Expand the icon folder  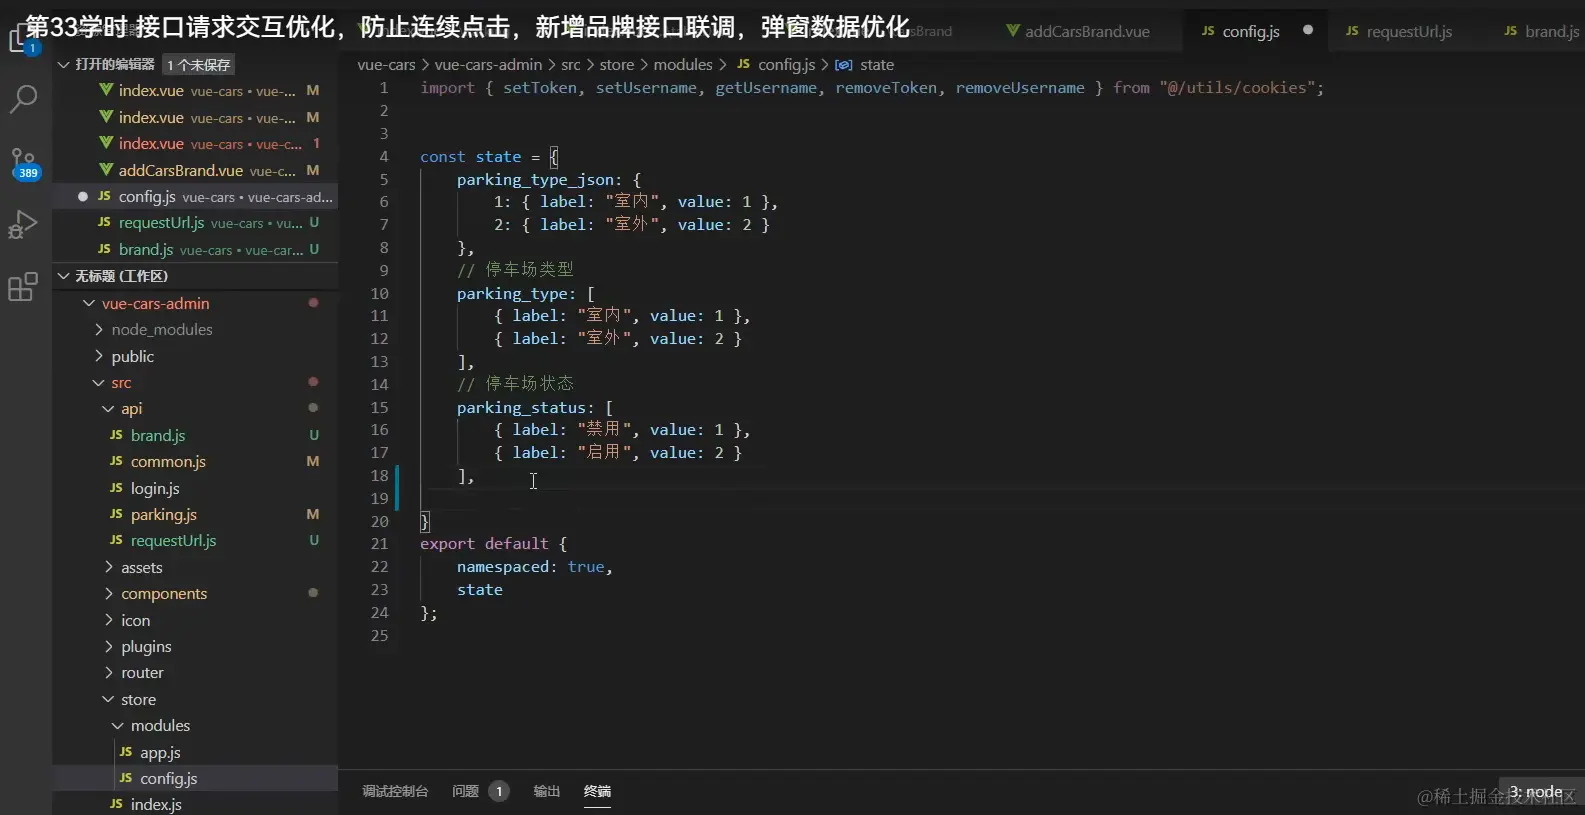(109, 620)
